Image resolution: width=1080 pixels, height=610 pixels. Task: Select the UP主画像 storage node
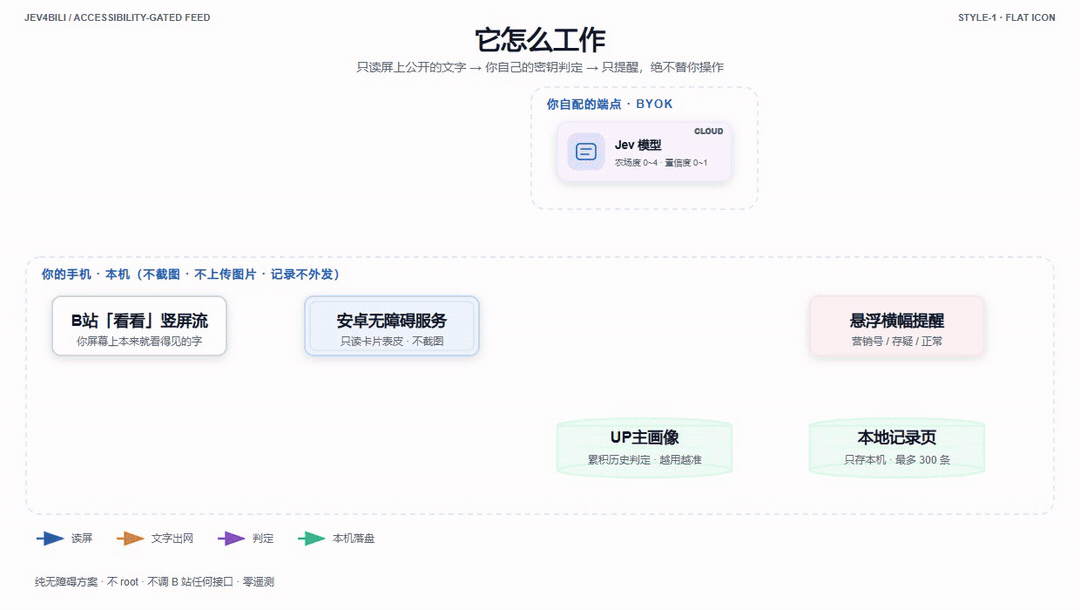pyautogui.click(x=644, y=448)
